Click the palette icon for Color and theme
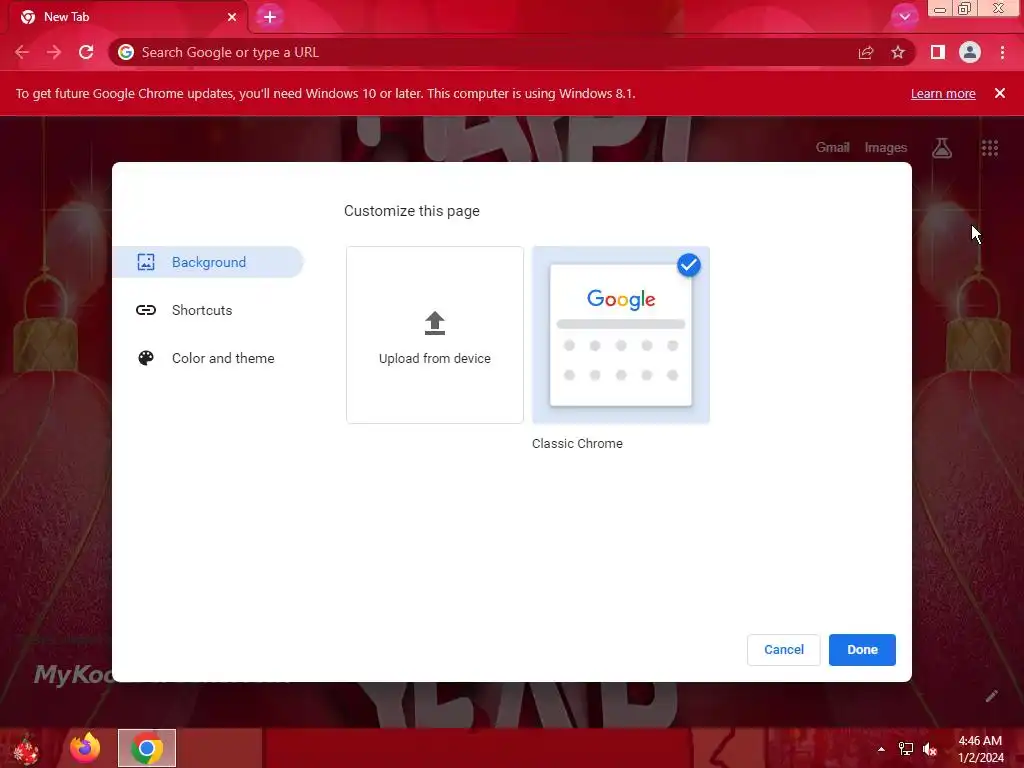Screen dimensions: 1024x768 coord(146,358)
